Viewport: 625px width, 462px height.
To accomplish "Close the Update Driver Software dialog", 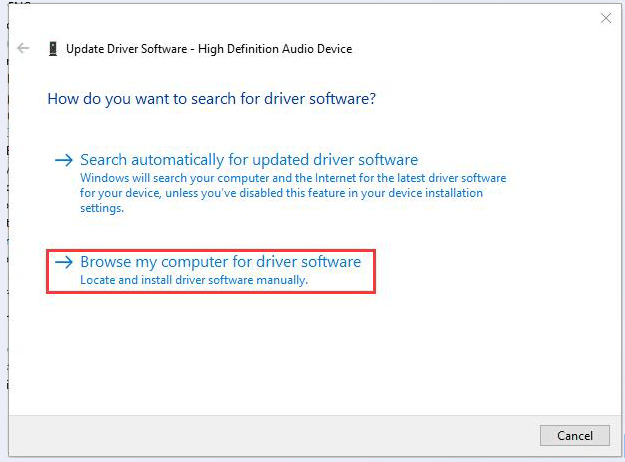I will click(605, 18).
